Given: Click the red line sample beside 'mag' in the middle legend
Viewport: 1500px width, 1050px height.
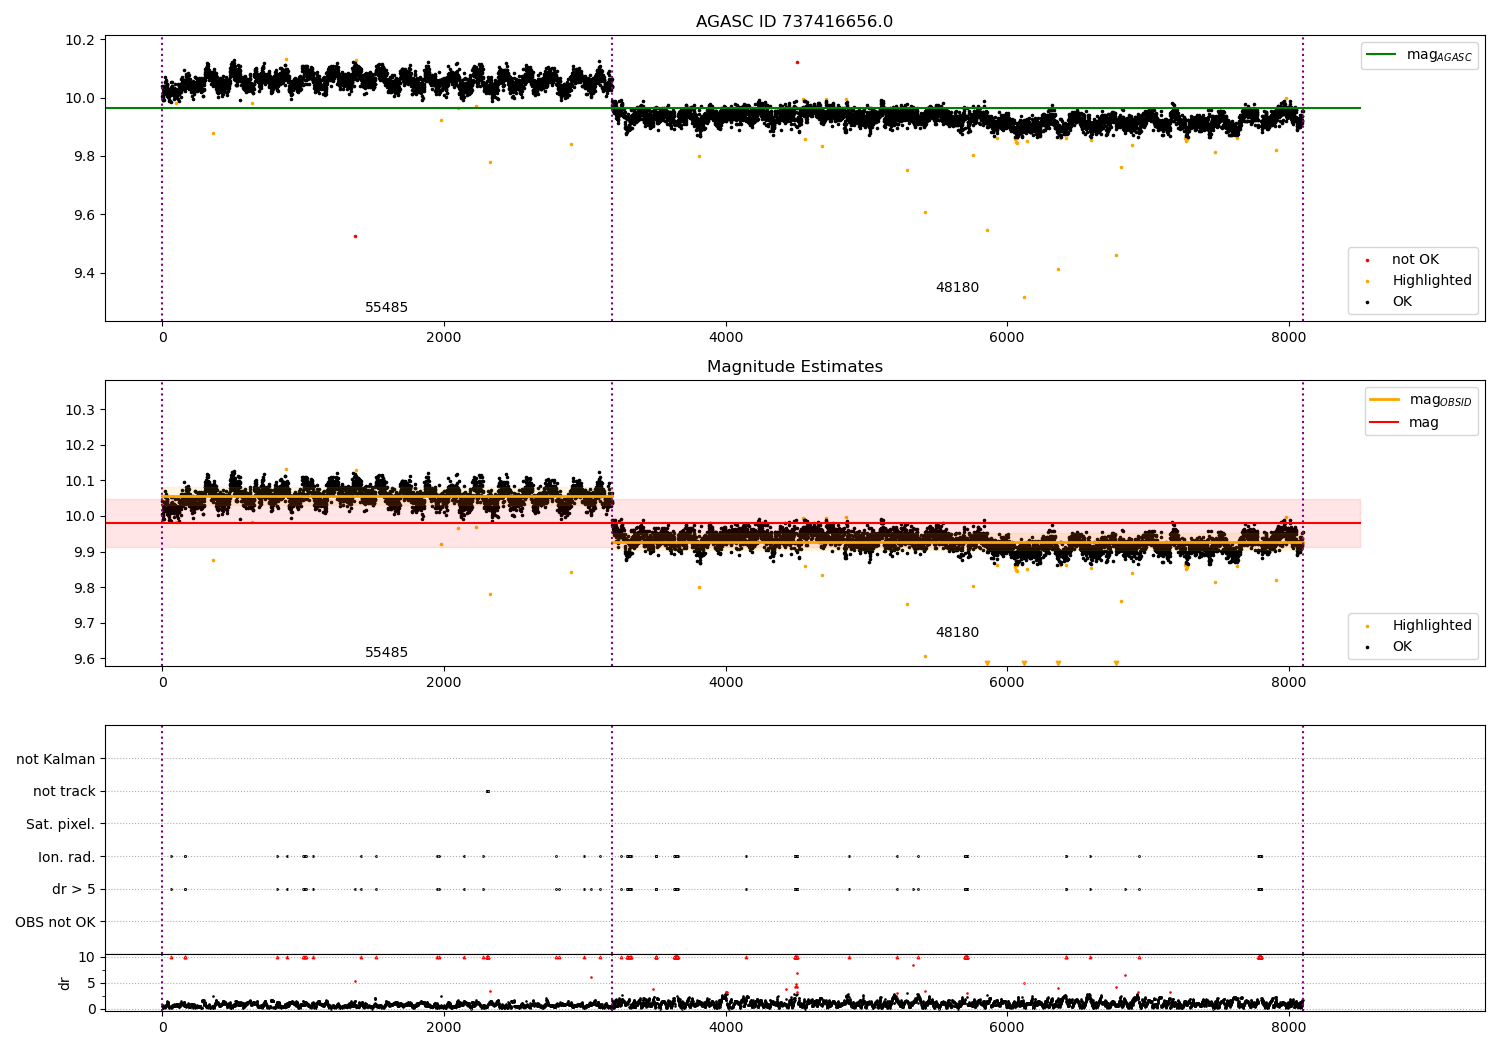Looking at the screenshot, I should pos(1385,423).
